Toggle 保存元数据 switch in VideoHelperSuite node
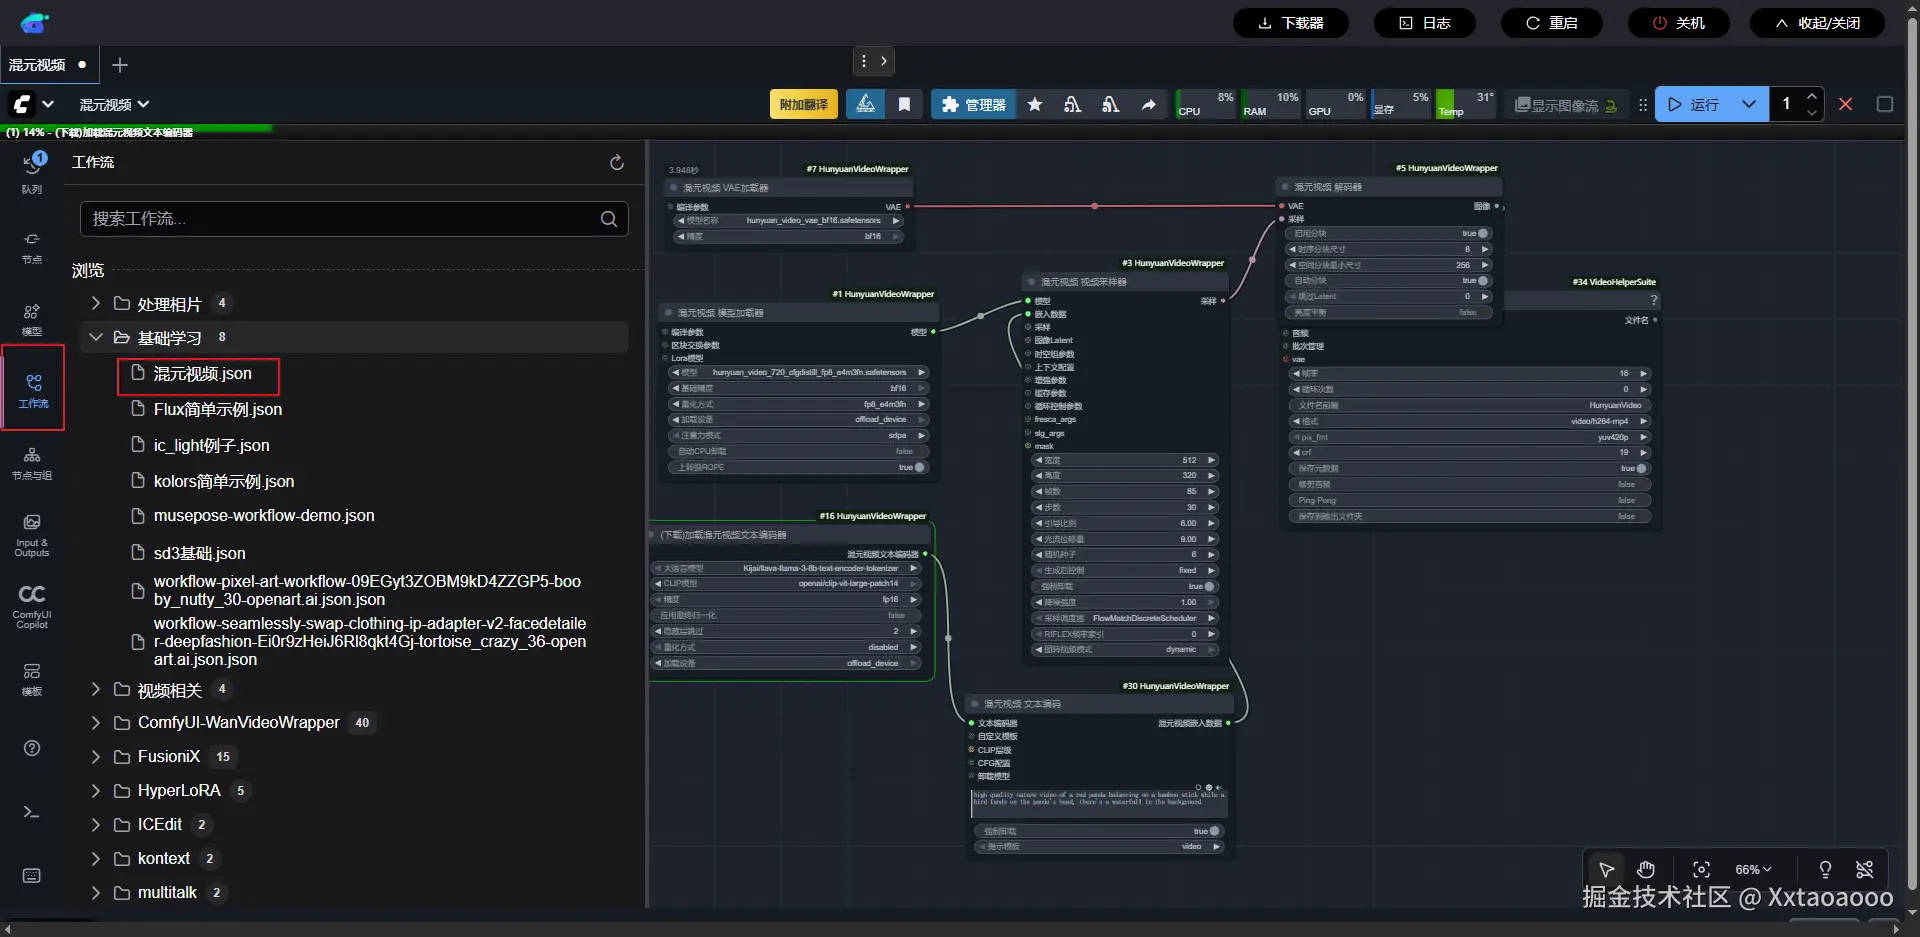The image size is (1920, 937). coord(1469,468)
